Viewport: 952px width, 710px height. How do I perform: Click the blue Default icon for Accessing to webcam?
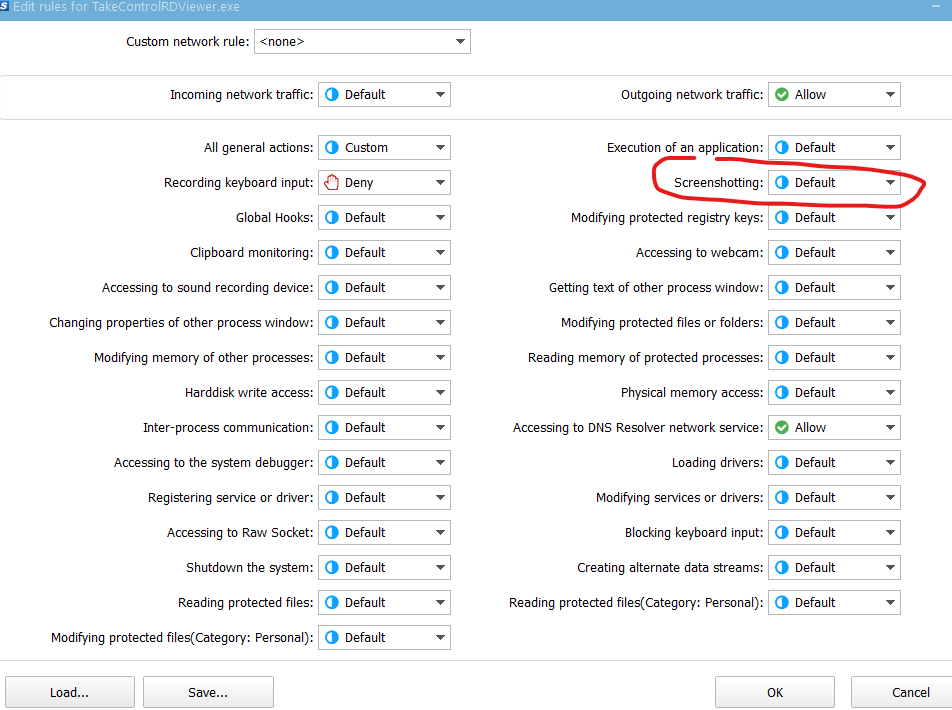click(x=782, y=253)
